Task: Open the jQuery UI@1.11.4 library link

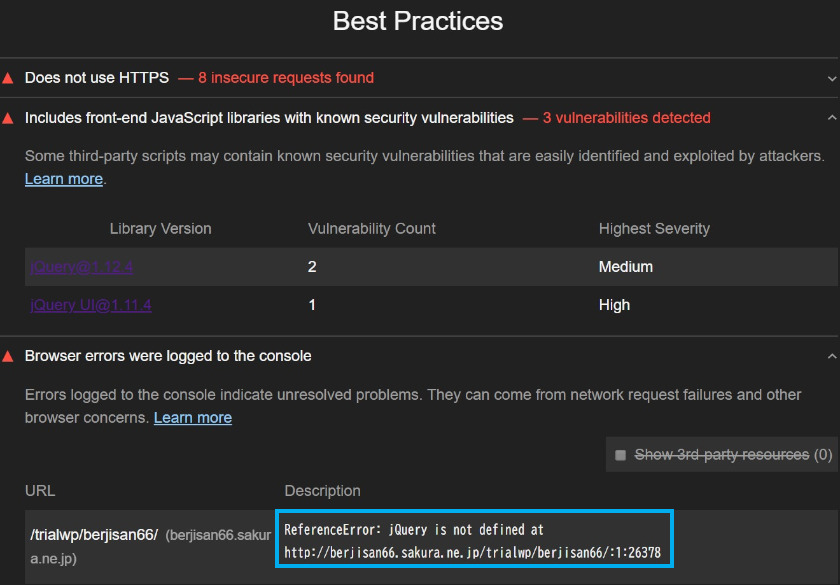Action: (x=91, y=305)
